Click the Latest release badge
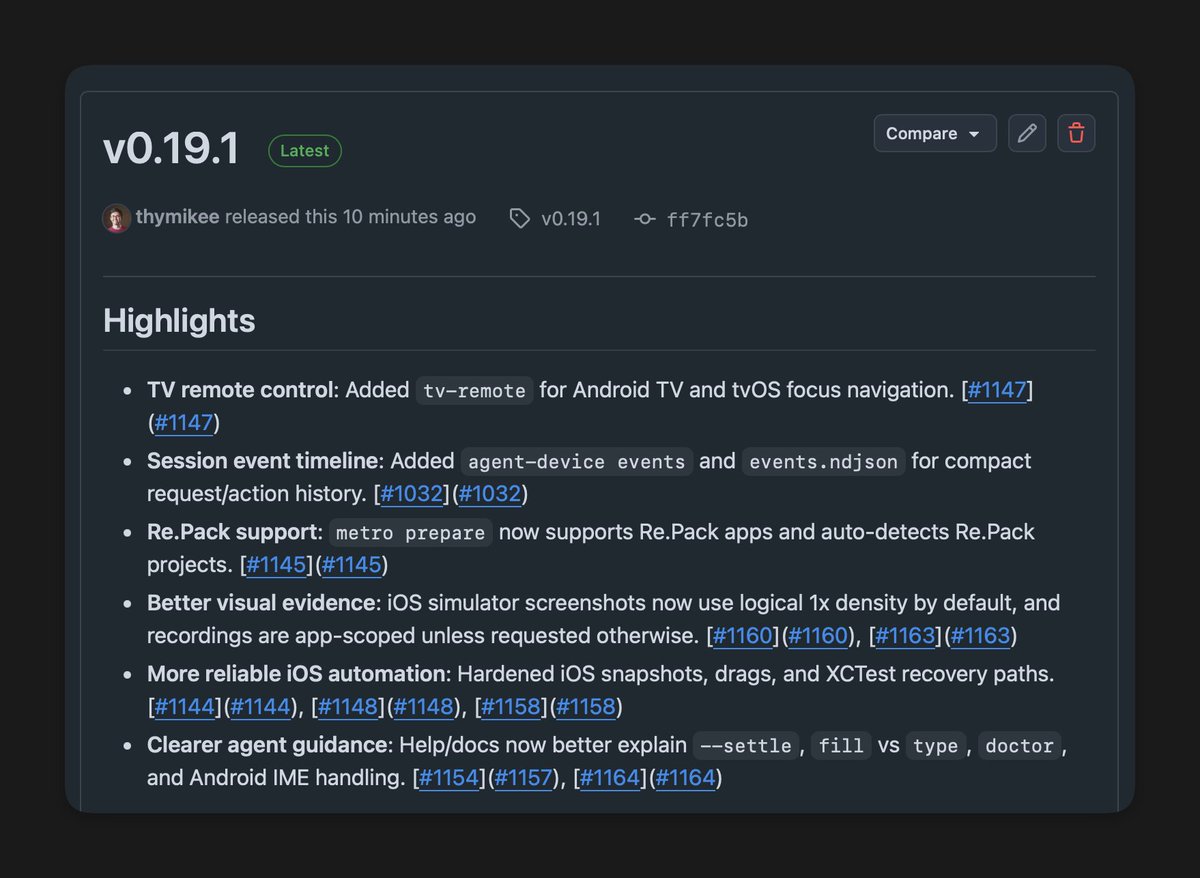The width and height of the screenshot is (1200, 878). point(305,151)
